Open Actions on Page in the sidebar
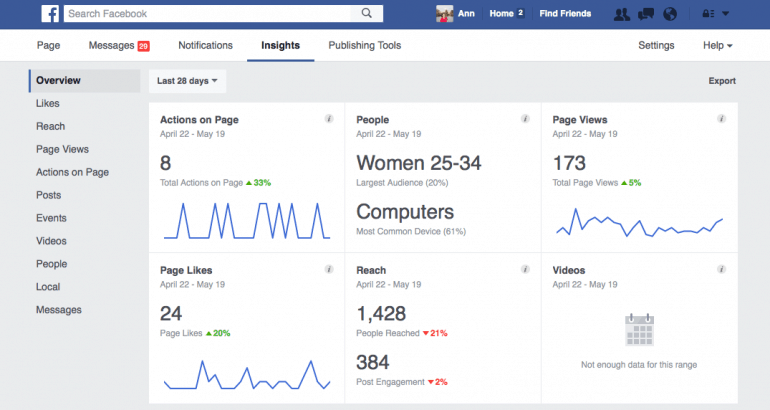This screenshot has height=410, width=770. [x=72, y=172]
